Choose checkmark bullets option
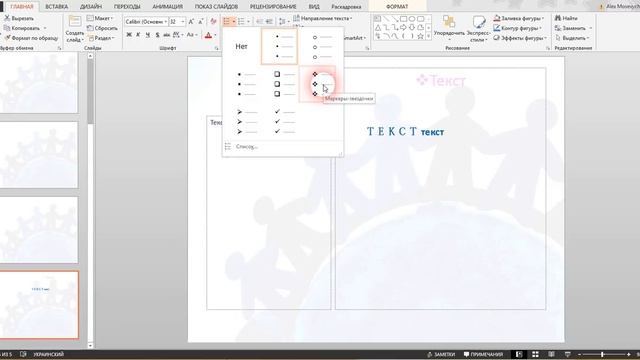This screenshot has width=640, height=360. pyautogui.click(x=284, y=122)
